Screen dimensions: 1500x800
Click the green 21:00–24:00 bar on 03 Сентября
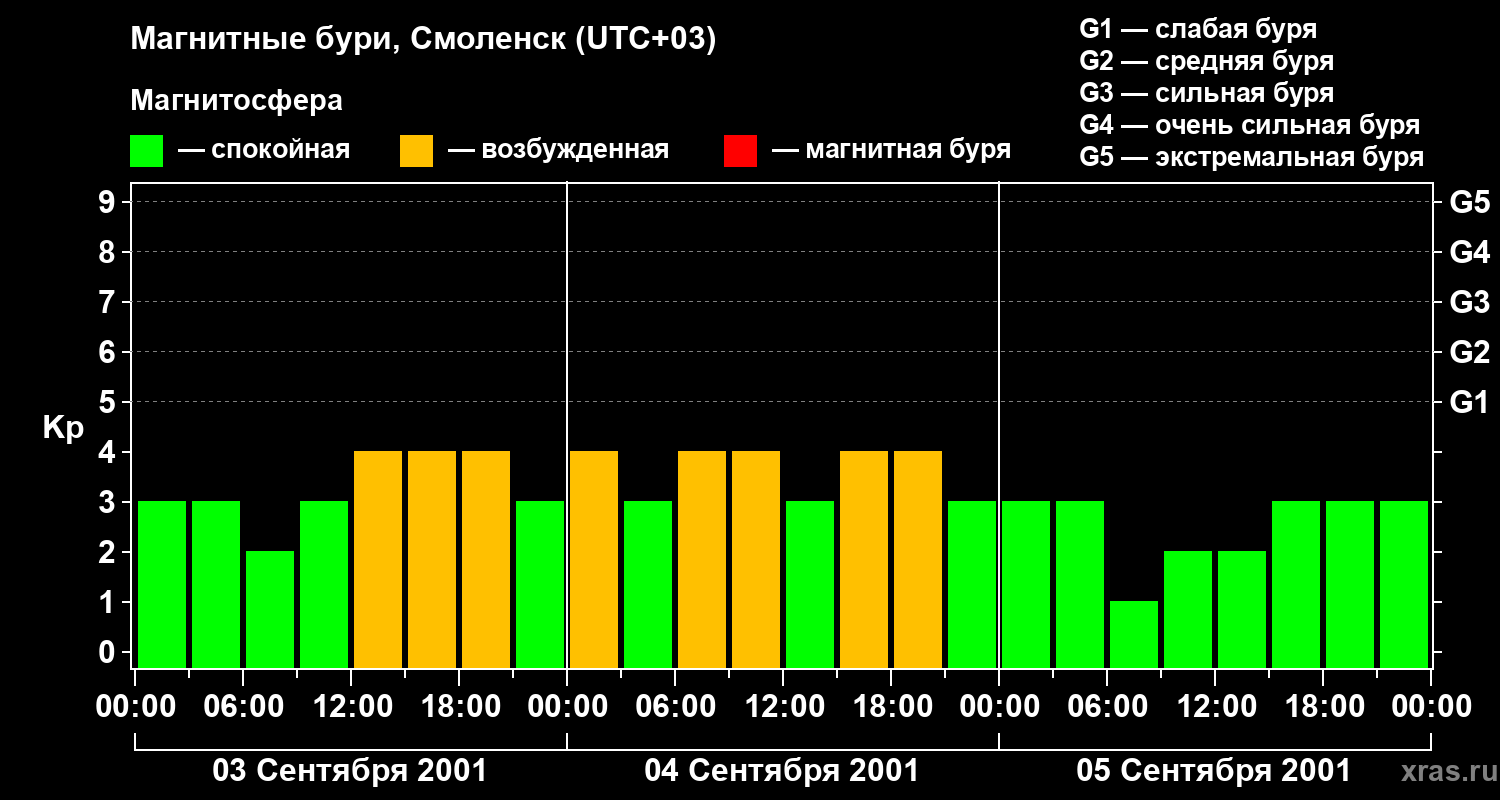click(540, 584)
